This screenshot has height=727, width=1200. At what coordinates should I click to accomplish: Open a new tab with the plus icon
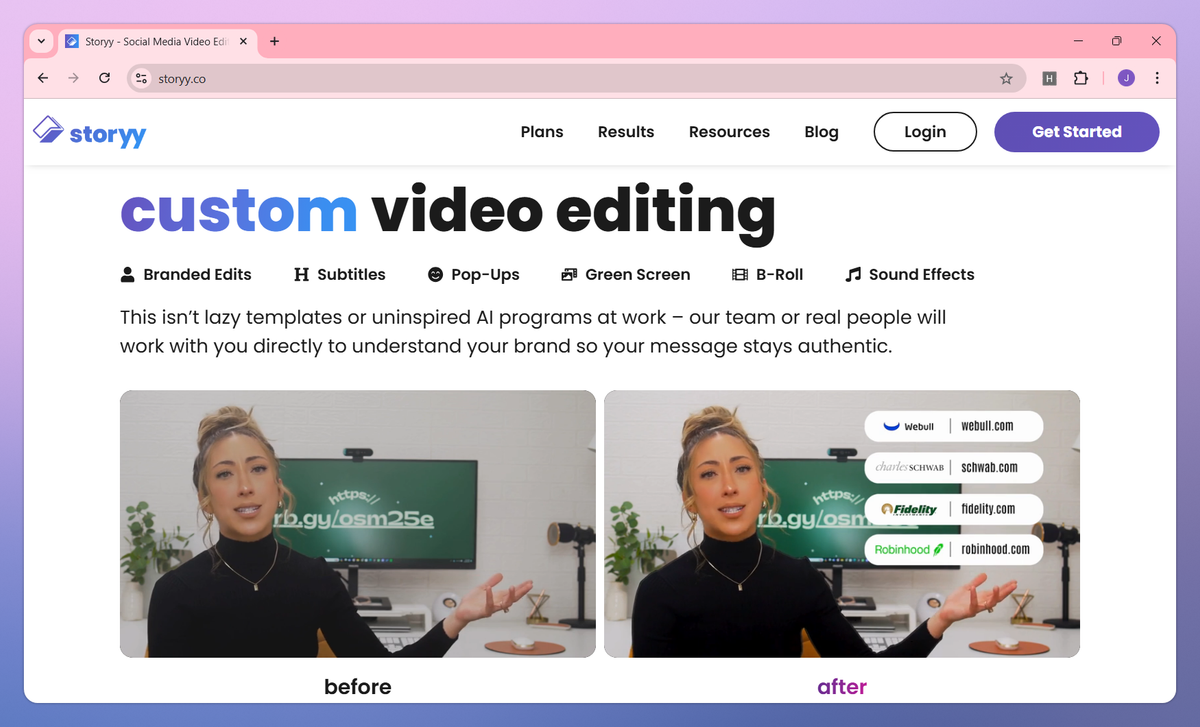[274, 41]
